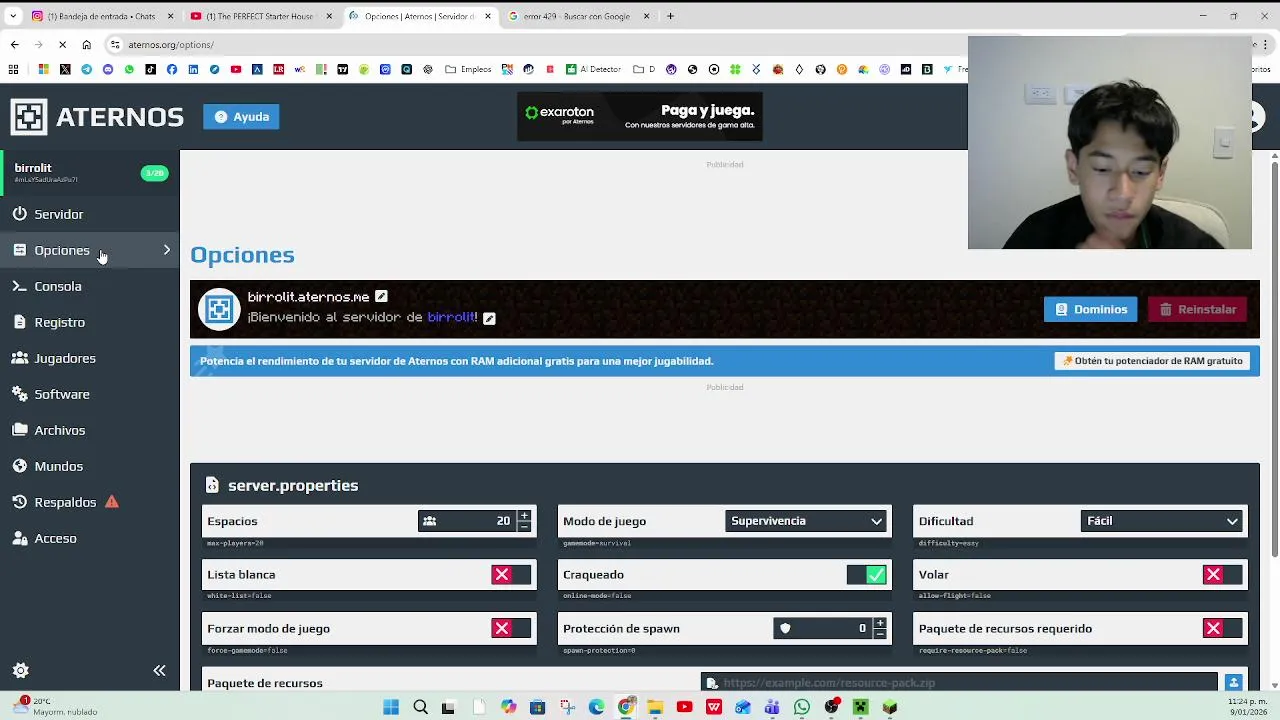Enable the Volar toggle
This screenshot has height=720, width=1280.
click(1223, 575)
